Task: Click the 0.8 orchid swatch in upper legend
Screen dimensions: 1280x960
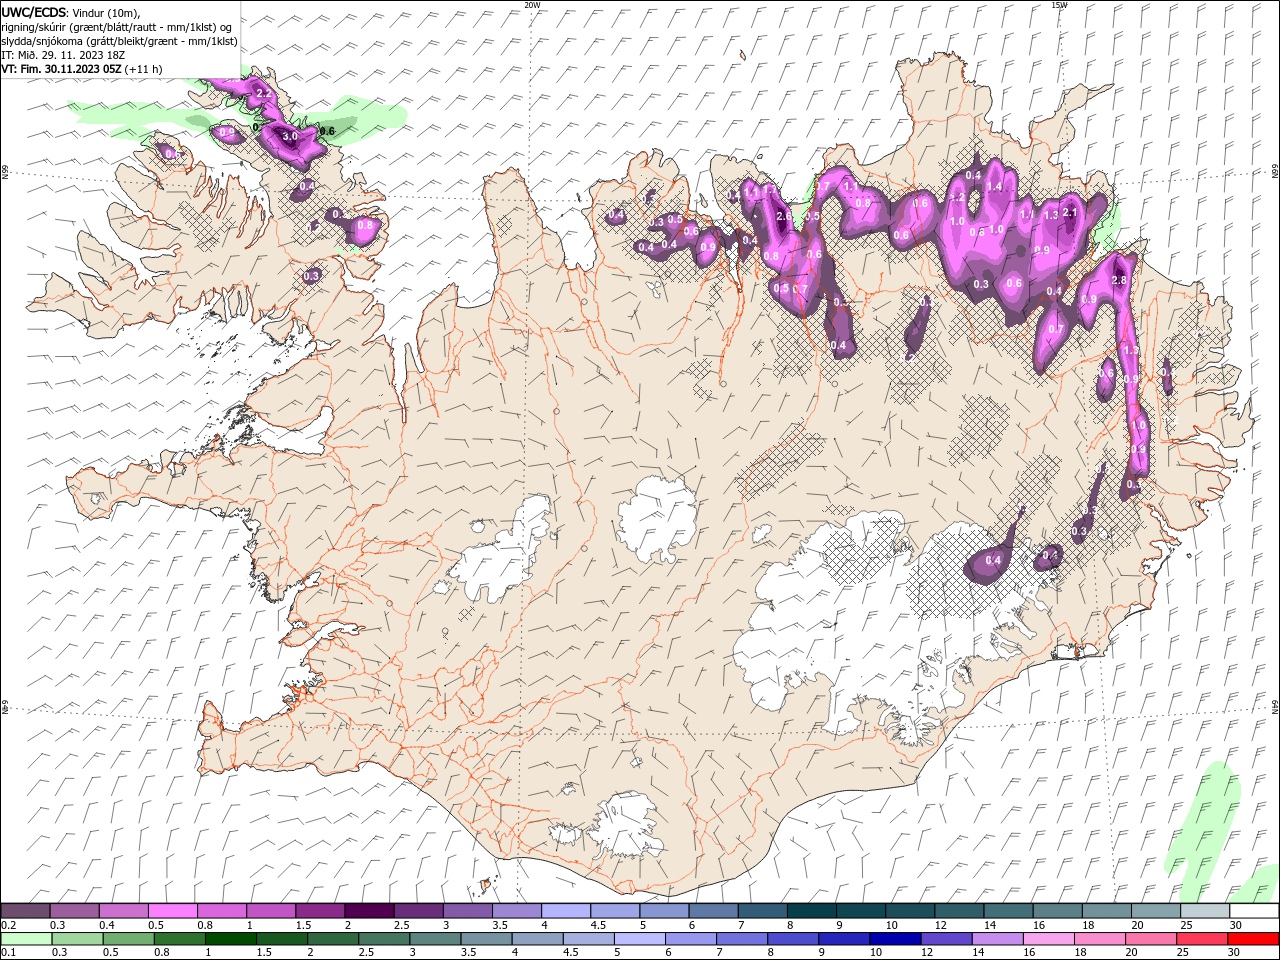Action: point(222,911)
